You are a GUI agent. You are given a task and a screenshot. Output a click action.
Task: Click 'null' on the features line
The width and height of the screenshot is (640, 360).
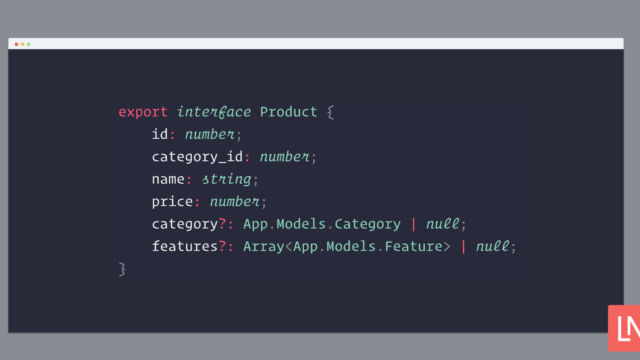492,246
